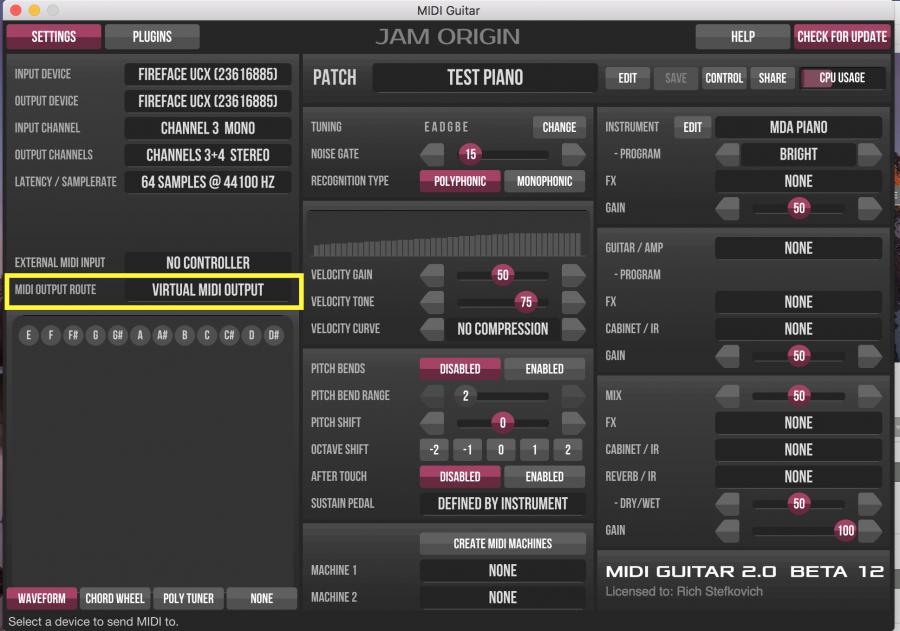Increase Guitar/Amp Gain with right arrow
900x631 pixels.
[870, 356]
